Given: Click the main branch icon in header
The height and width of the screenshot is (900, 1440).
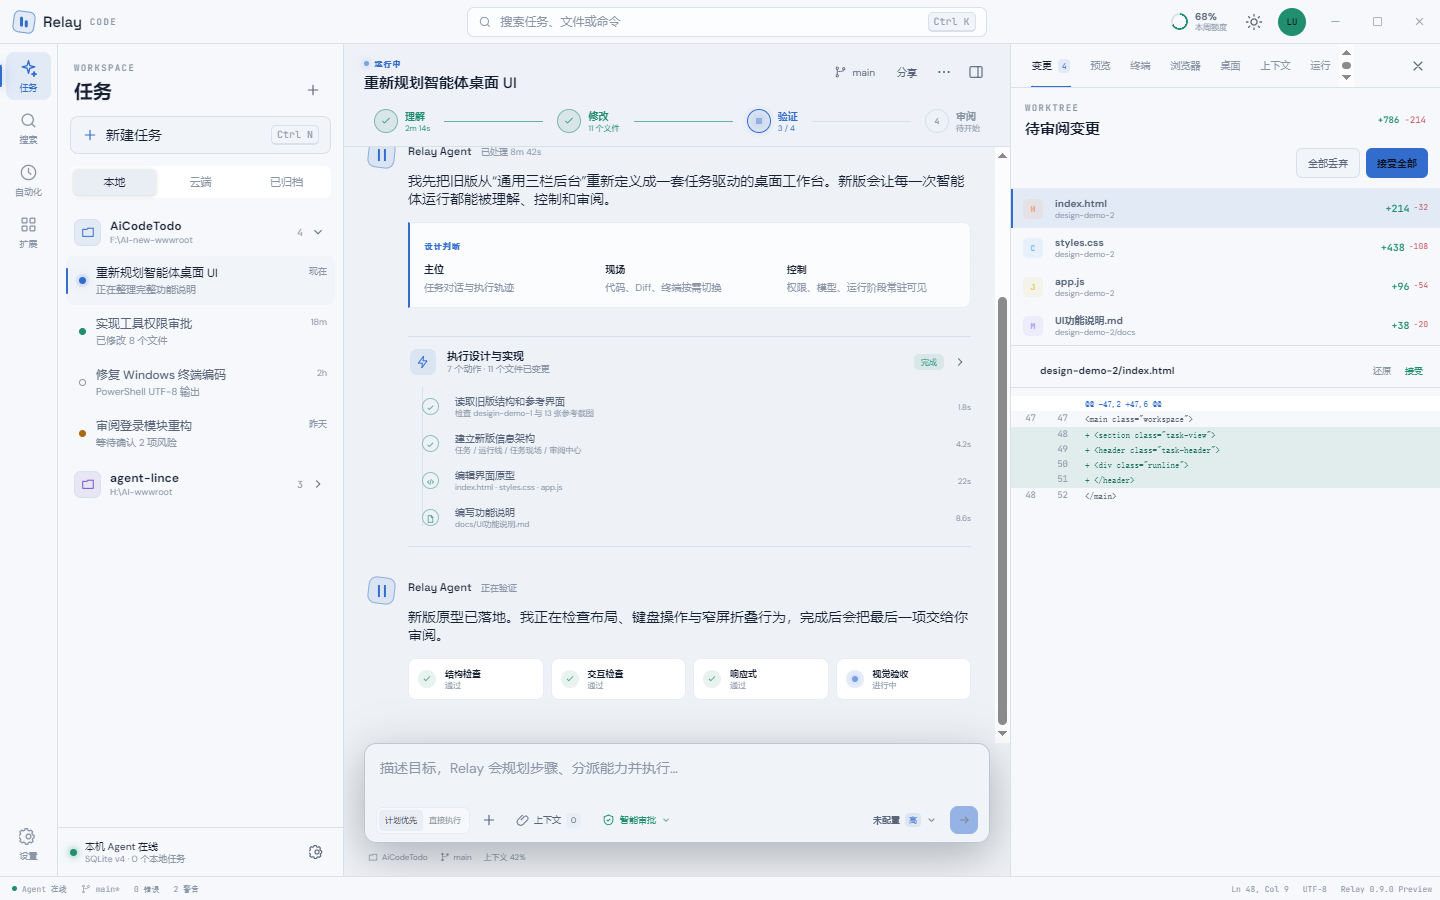Looking at the screenshot, I should (840, 72).
